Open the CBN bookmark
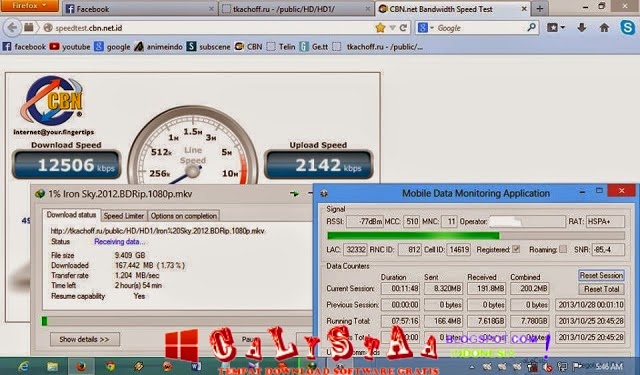640x375 pixels. click(x=249, y=47)
